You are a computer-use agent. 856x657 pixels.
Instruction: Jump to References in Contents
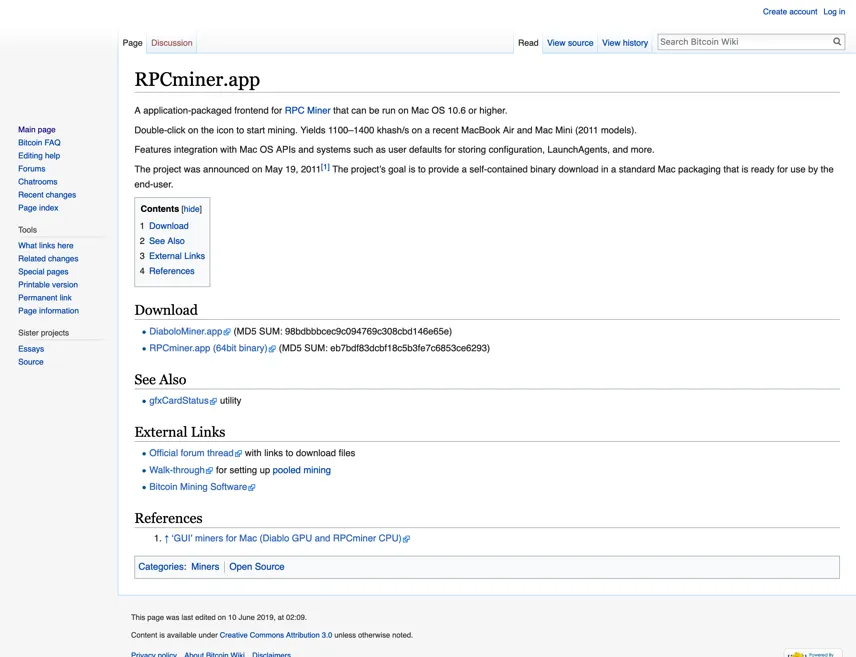(x=171, y=271)
